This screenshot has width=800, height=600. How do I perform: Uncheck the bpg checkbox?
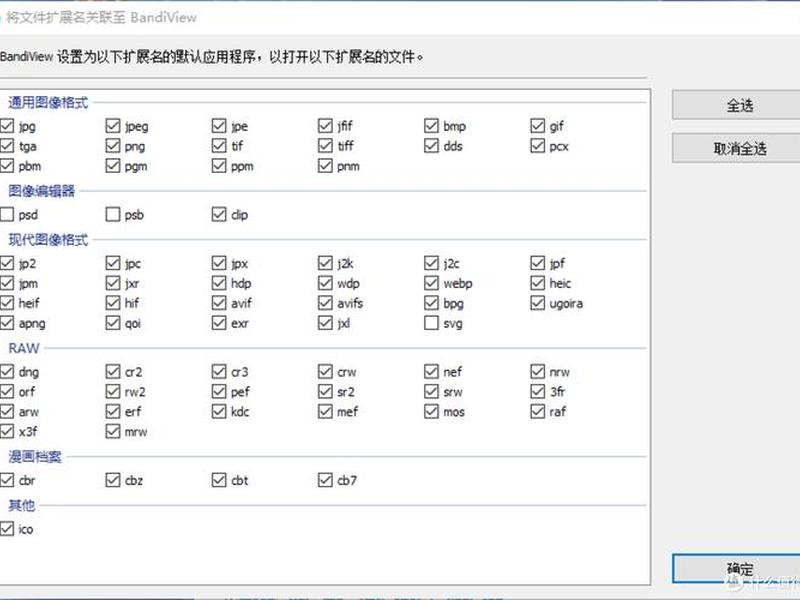[x=431, y=303]
